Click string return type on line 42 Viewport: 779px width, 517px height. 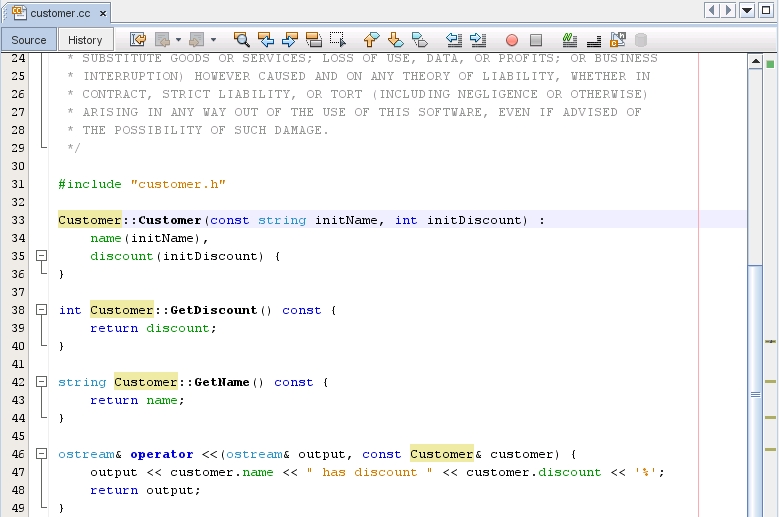point(82,382)
